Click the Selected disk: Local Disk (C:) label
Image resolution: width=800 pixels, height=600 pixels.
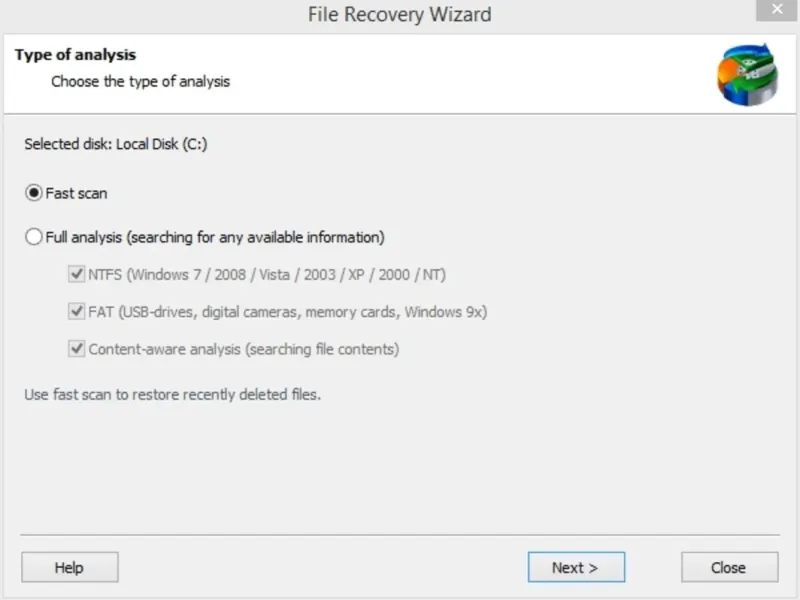pos(116,144)
